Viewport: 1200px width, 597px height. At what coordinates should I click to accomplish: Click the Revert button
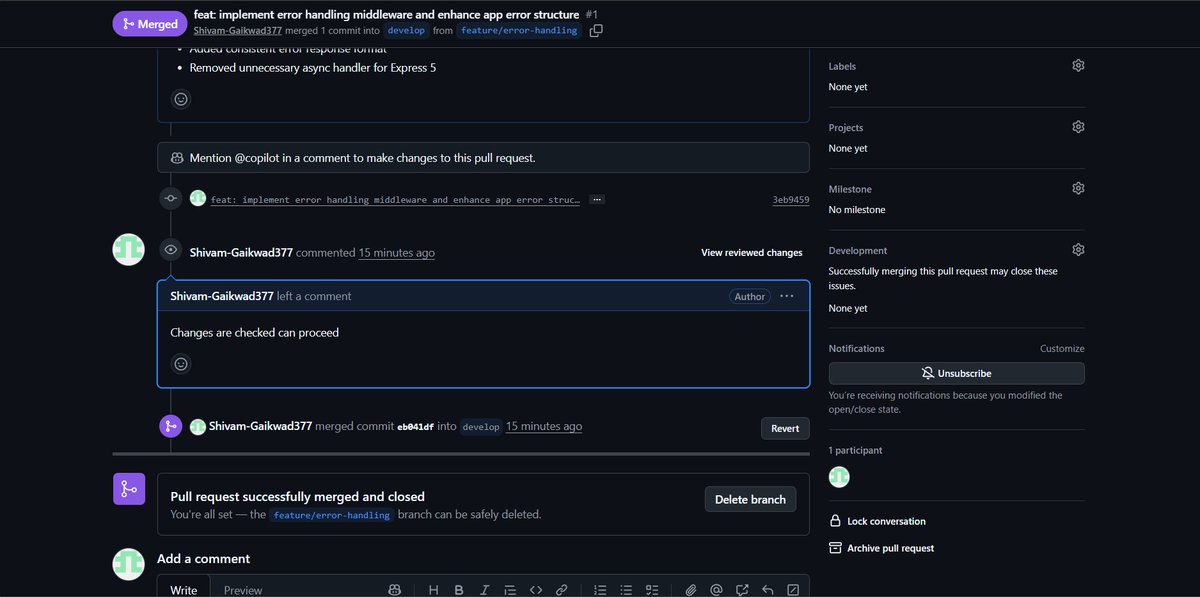(x=785, y=428)
